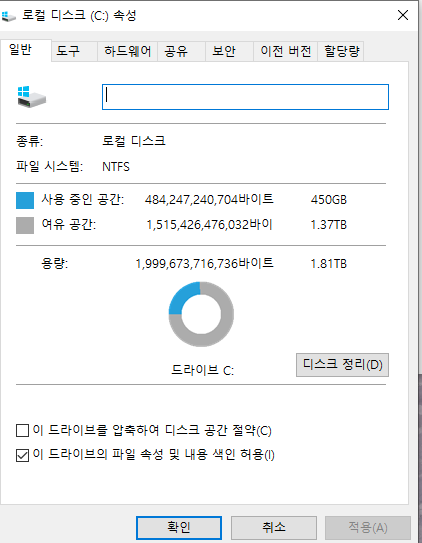Click the 1,515,426,476,032 free space value
The width and height of the screenshot is (422, 543).
point(209,224)
